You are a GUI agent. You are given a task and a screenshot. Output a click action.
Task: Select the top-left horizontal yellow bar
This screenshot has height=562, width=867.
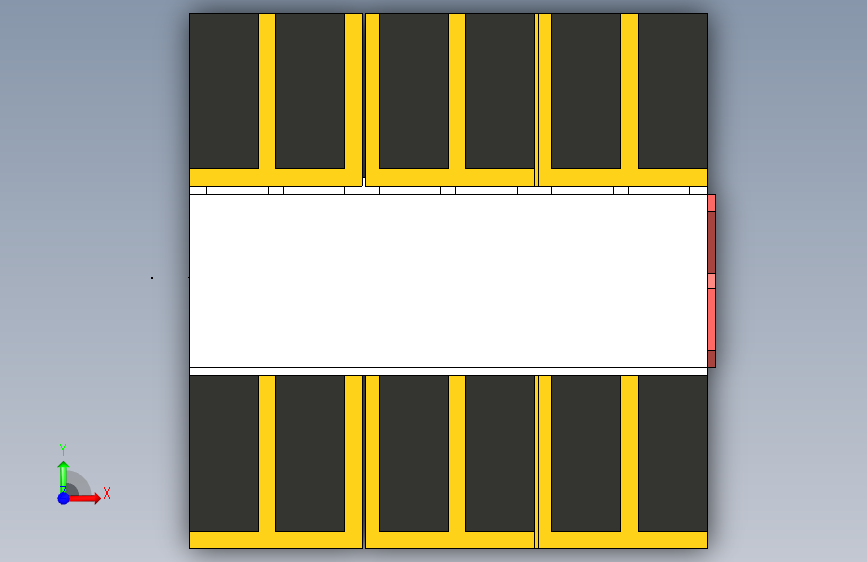275,178
